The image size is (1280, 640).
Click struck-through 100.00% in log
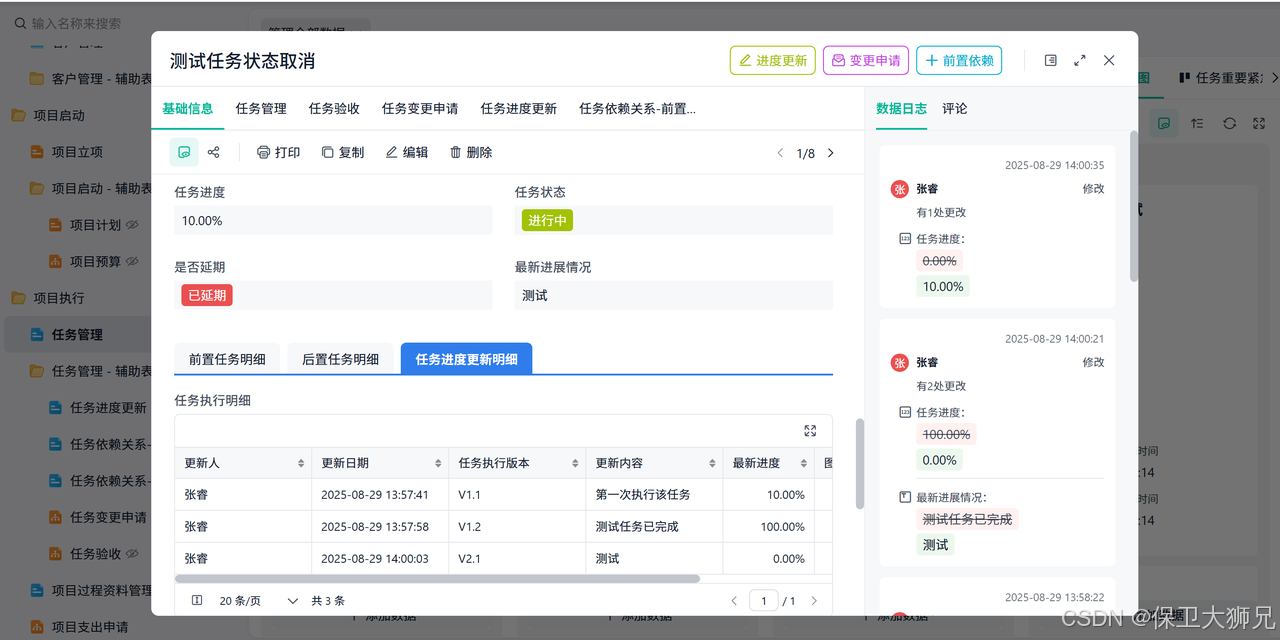tap(946, 435)
